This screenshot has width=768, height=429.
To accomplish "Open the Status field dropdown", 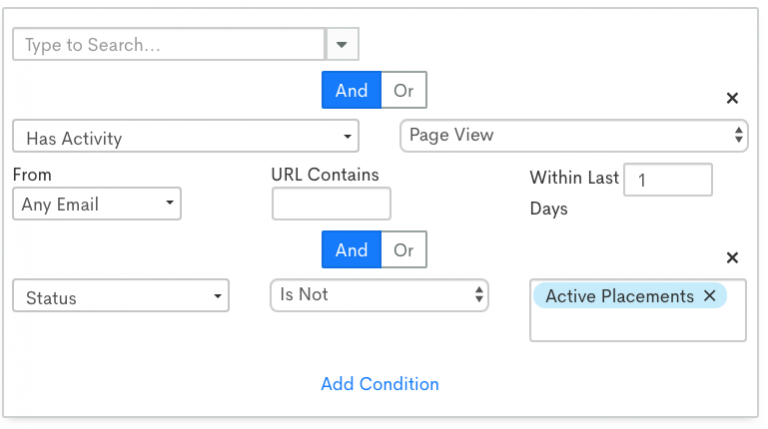I will click(x=120, y=296).
